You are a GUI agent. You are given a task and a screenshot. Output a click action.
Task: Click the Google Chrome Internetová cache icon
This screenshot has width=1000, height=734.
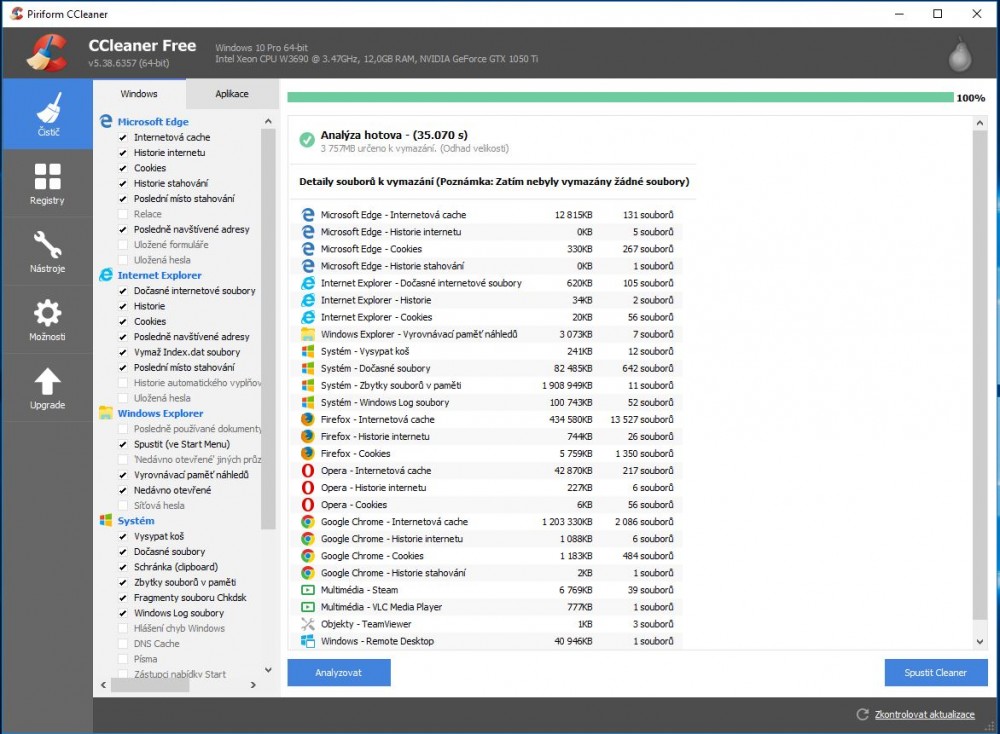tap(308, 522)
